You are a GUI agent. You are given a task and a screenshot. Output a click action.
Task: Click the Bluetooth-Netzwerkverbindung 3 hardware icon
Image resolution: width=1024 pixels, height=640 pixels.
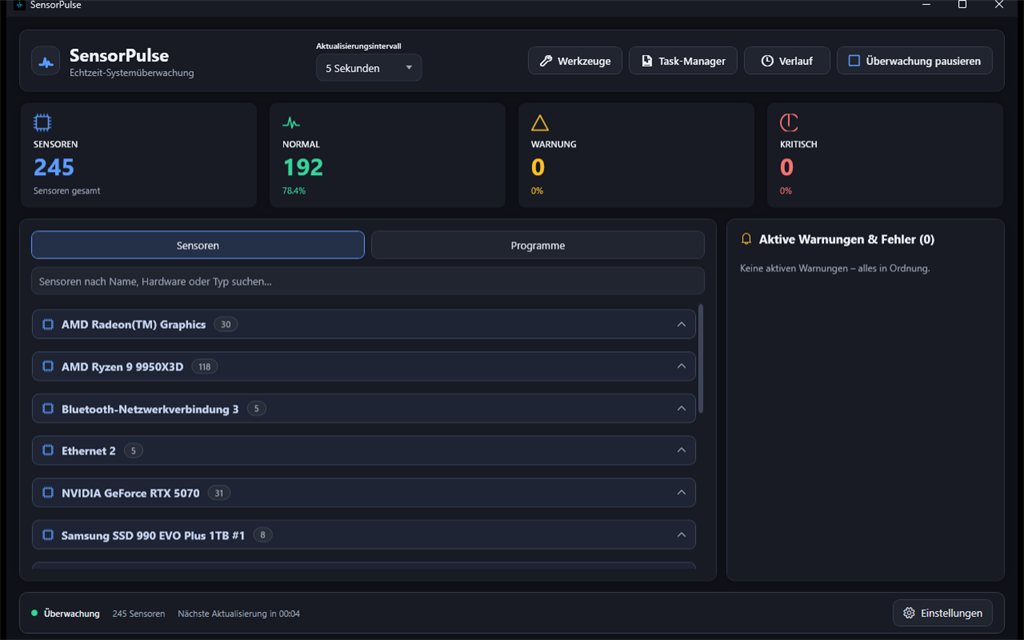pyautogui.click(x=48, y=409)
